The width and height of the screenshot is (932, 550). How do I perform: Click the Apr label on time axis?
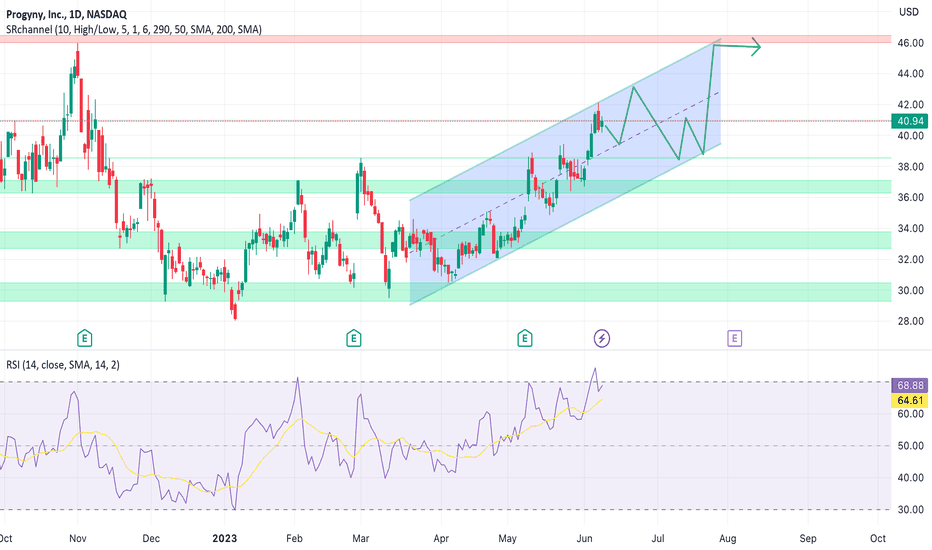coord(441,538)
